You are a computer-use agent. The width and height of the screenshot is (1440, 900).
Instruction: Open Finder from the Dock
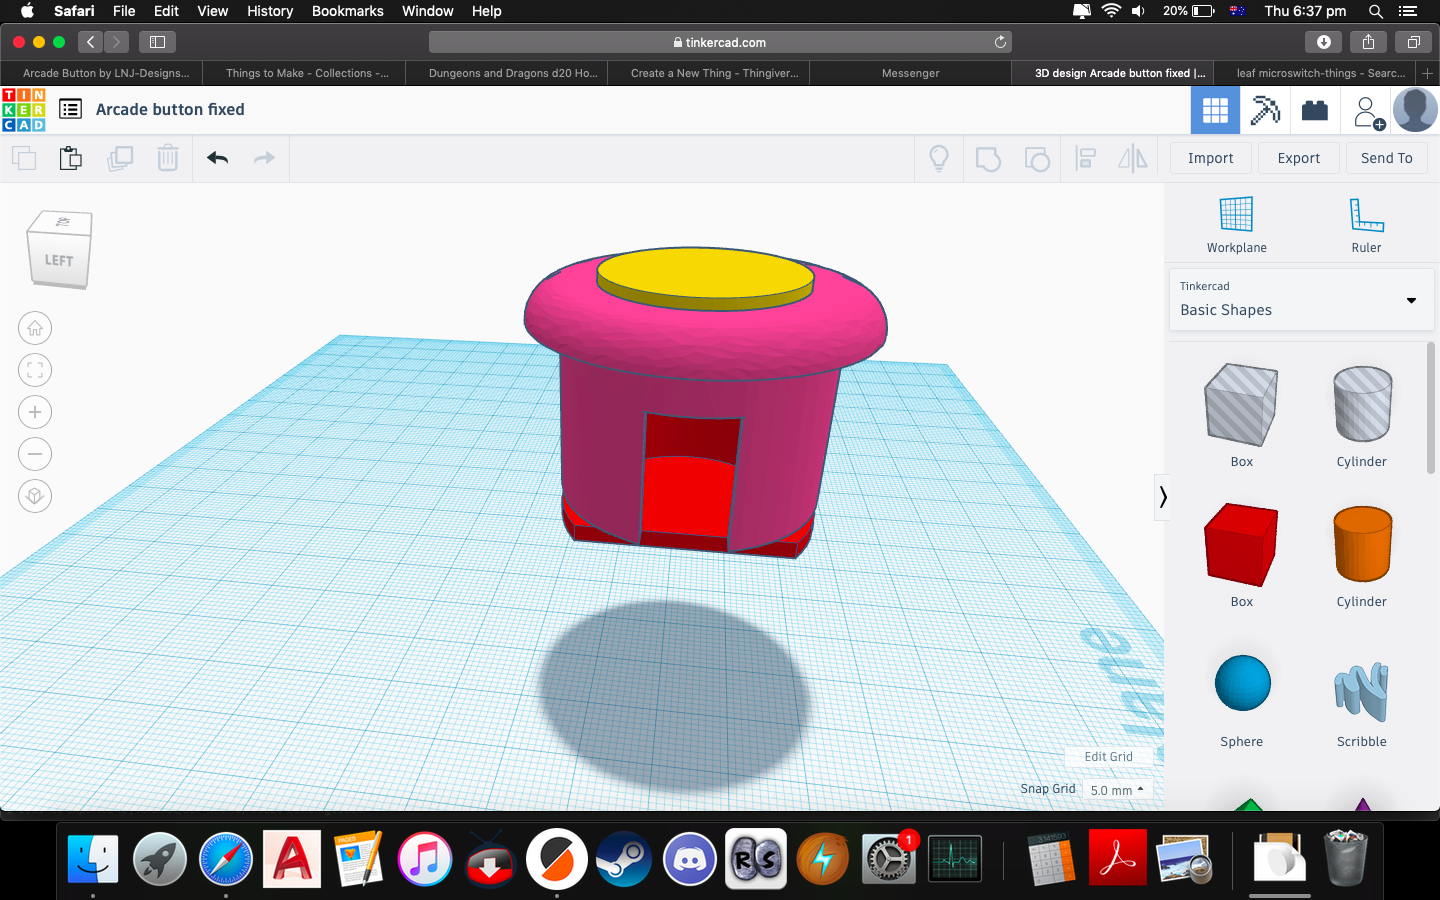click(x=93, y=858)
